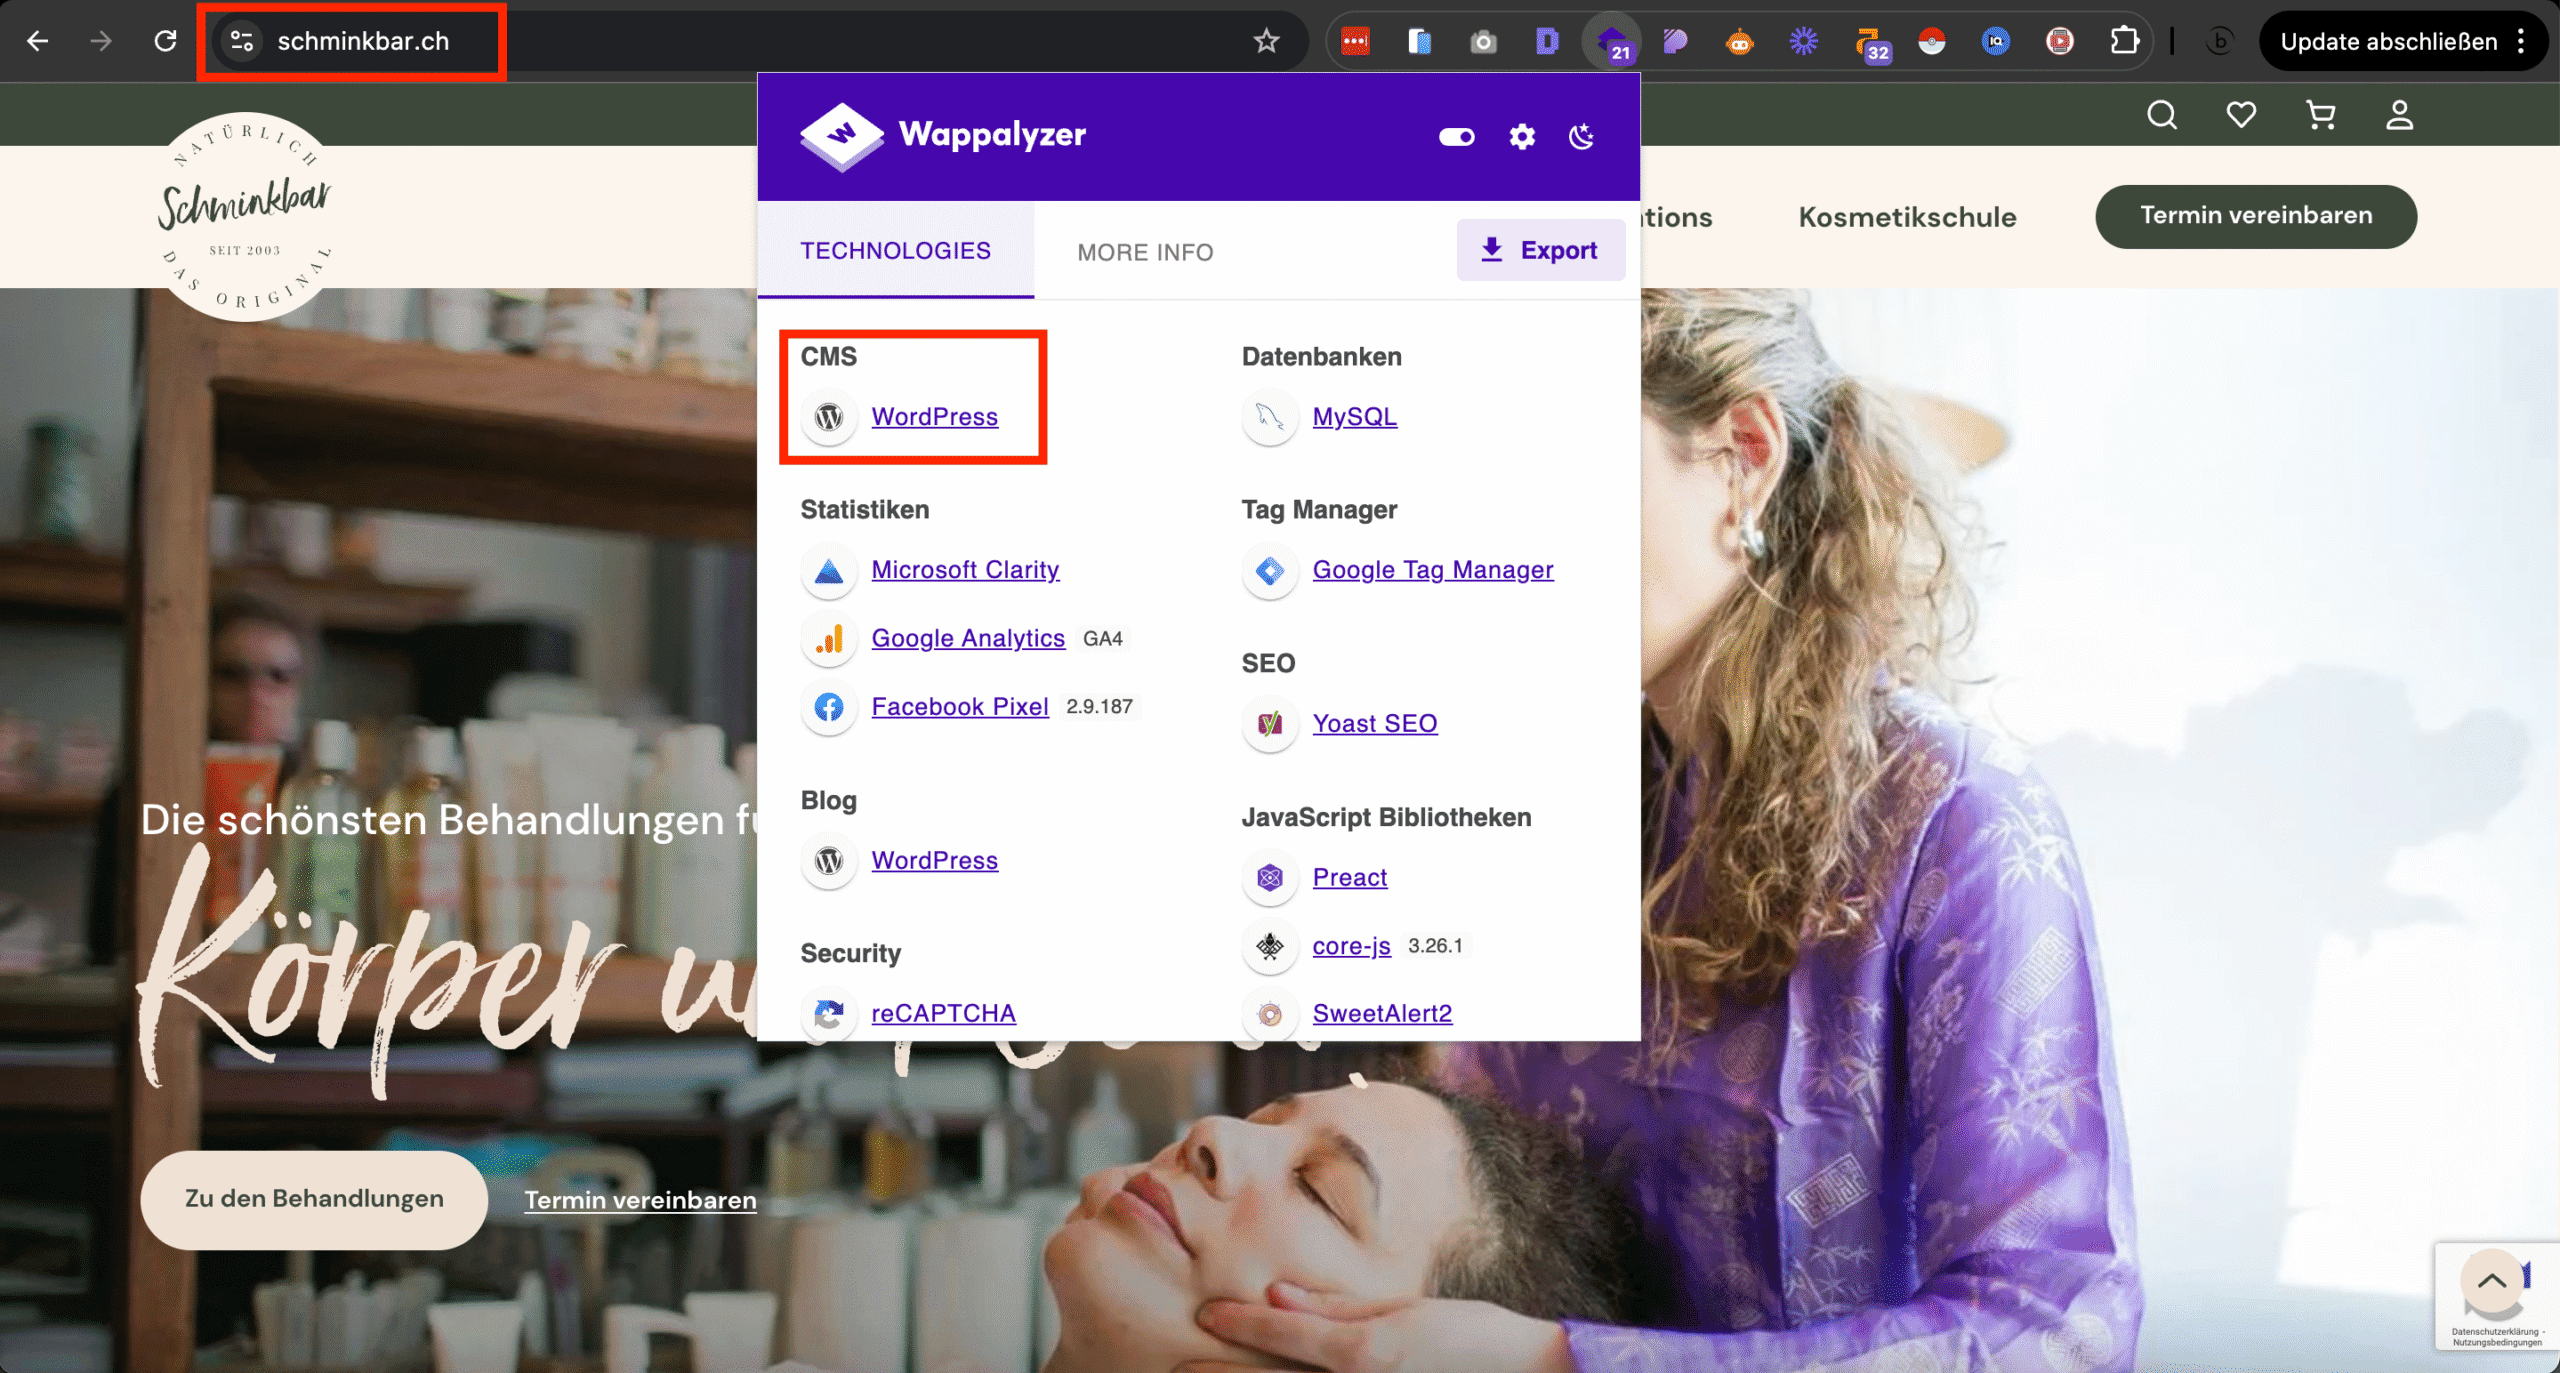This screenshot has width=2560, height=1373.
Task: Click the Termin vereinbaren hero link
Action: click(x=640, y=1200)
